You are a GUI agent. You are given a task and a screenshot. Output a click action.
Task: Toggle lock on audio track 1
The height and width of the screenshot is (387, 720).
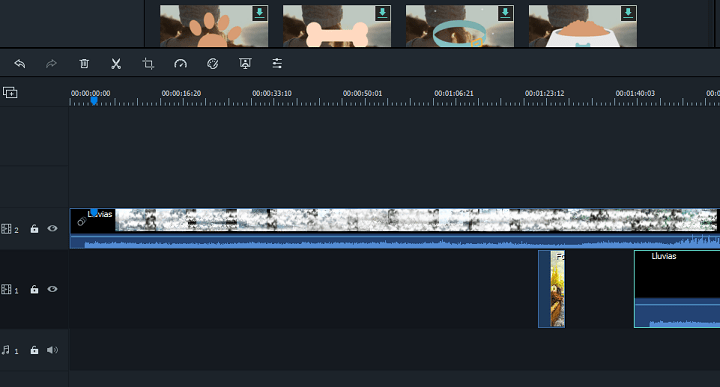coord(34,350)
